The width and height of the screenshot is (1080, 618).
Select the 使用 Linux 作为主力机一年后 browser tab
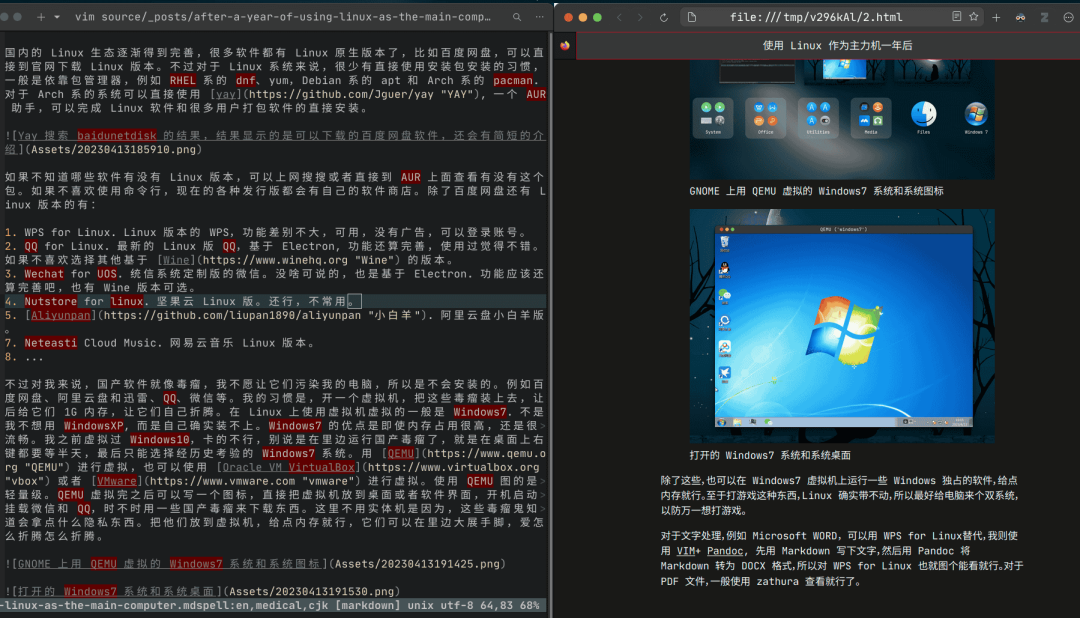coord(837,45)
